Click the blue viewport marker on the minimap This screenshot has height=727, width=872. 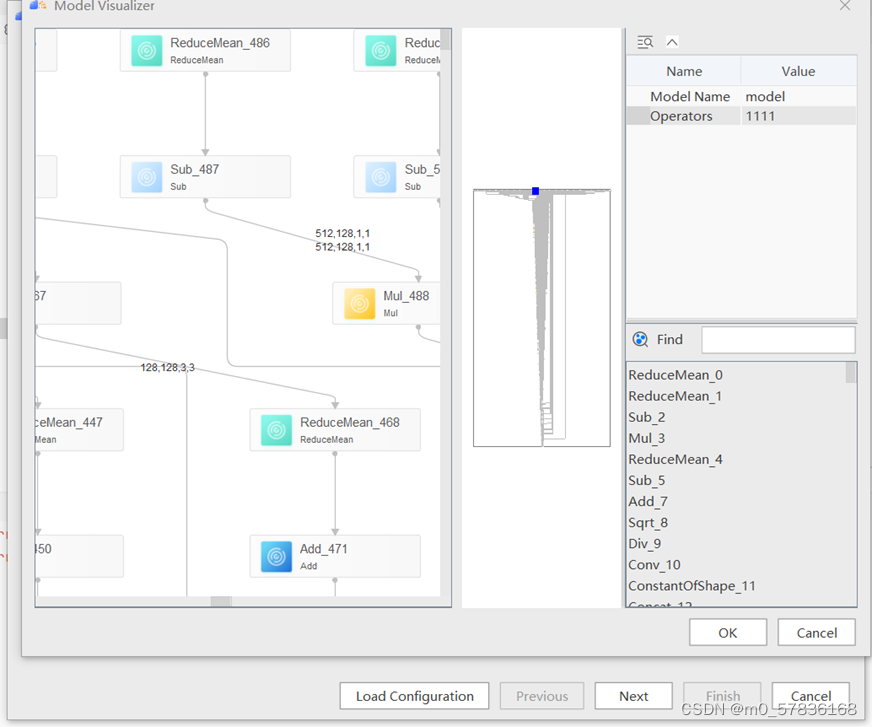[x=535, y=190]
